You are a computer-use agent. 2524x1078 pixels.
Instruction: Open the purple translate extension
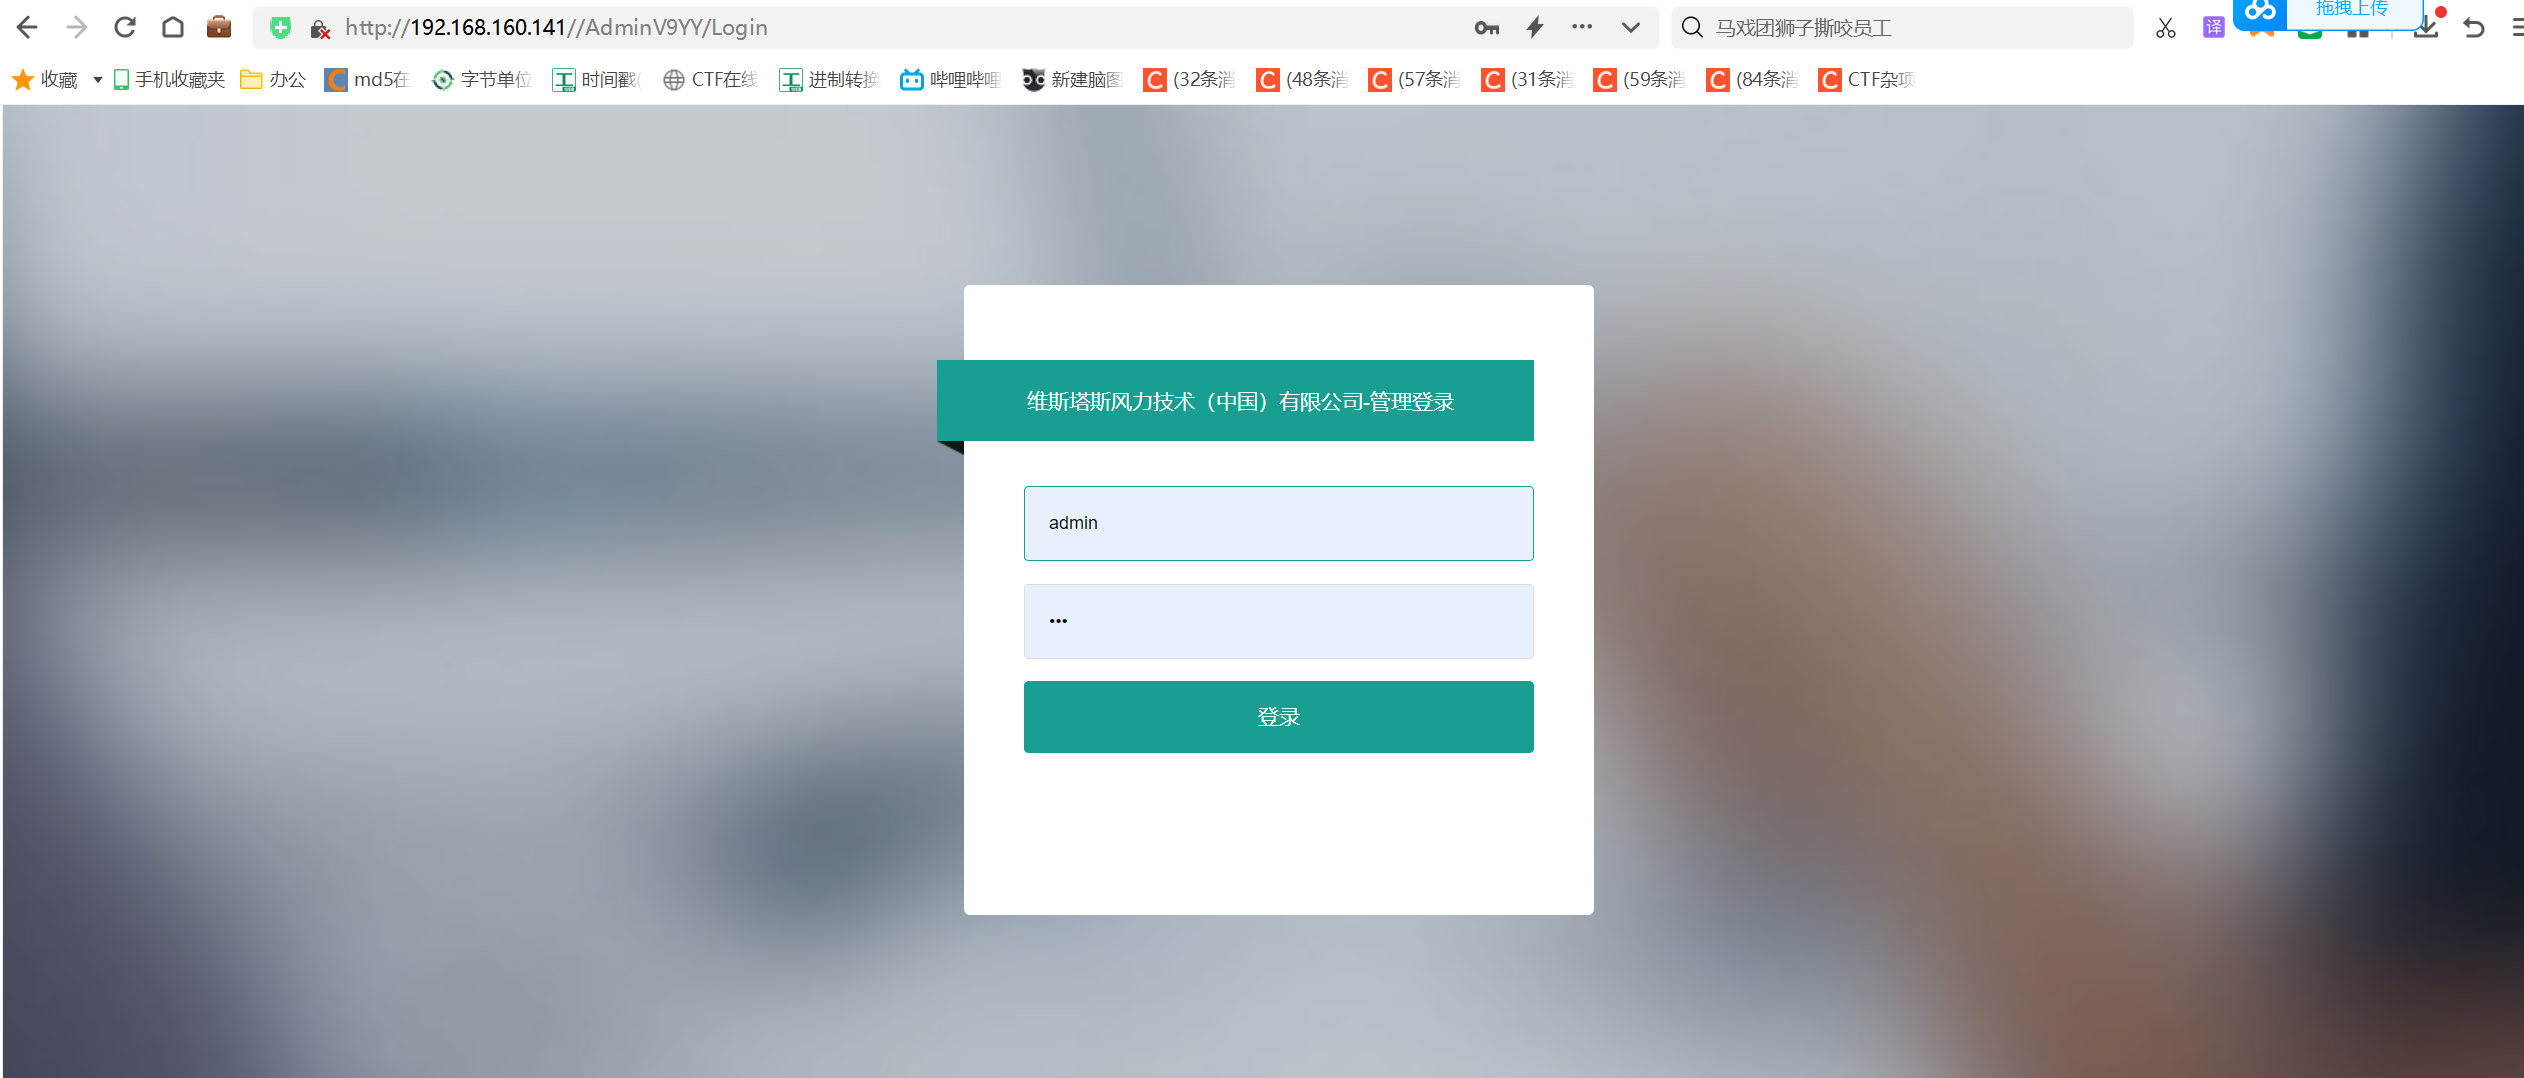pyautogui.click(x=2214, y=27)
